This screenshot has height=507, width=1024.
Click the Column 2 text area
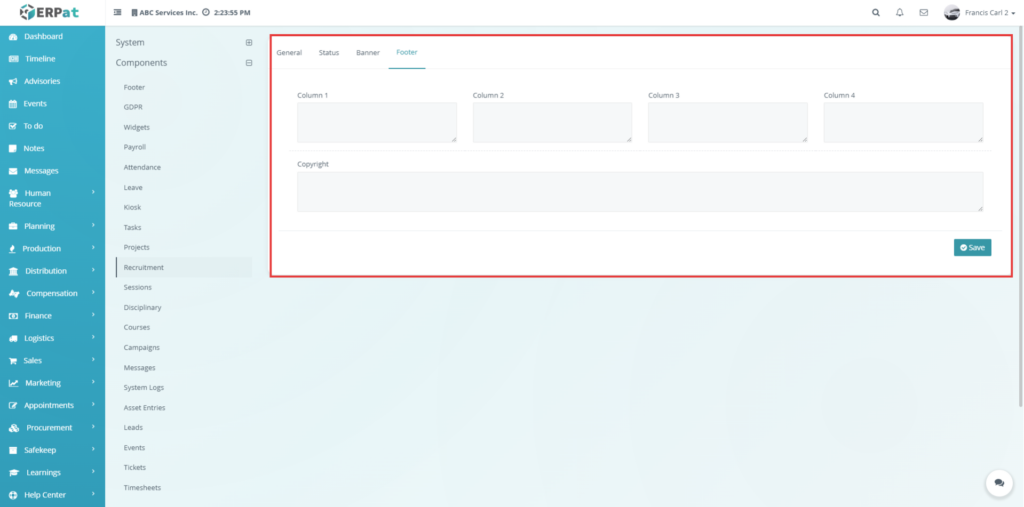tap(552, 122)
